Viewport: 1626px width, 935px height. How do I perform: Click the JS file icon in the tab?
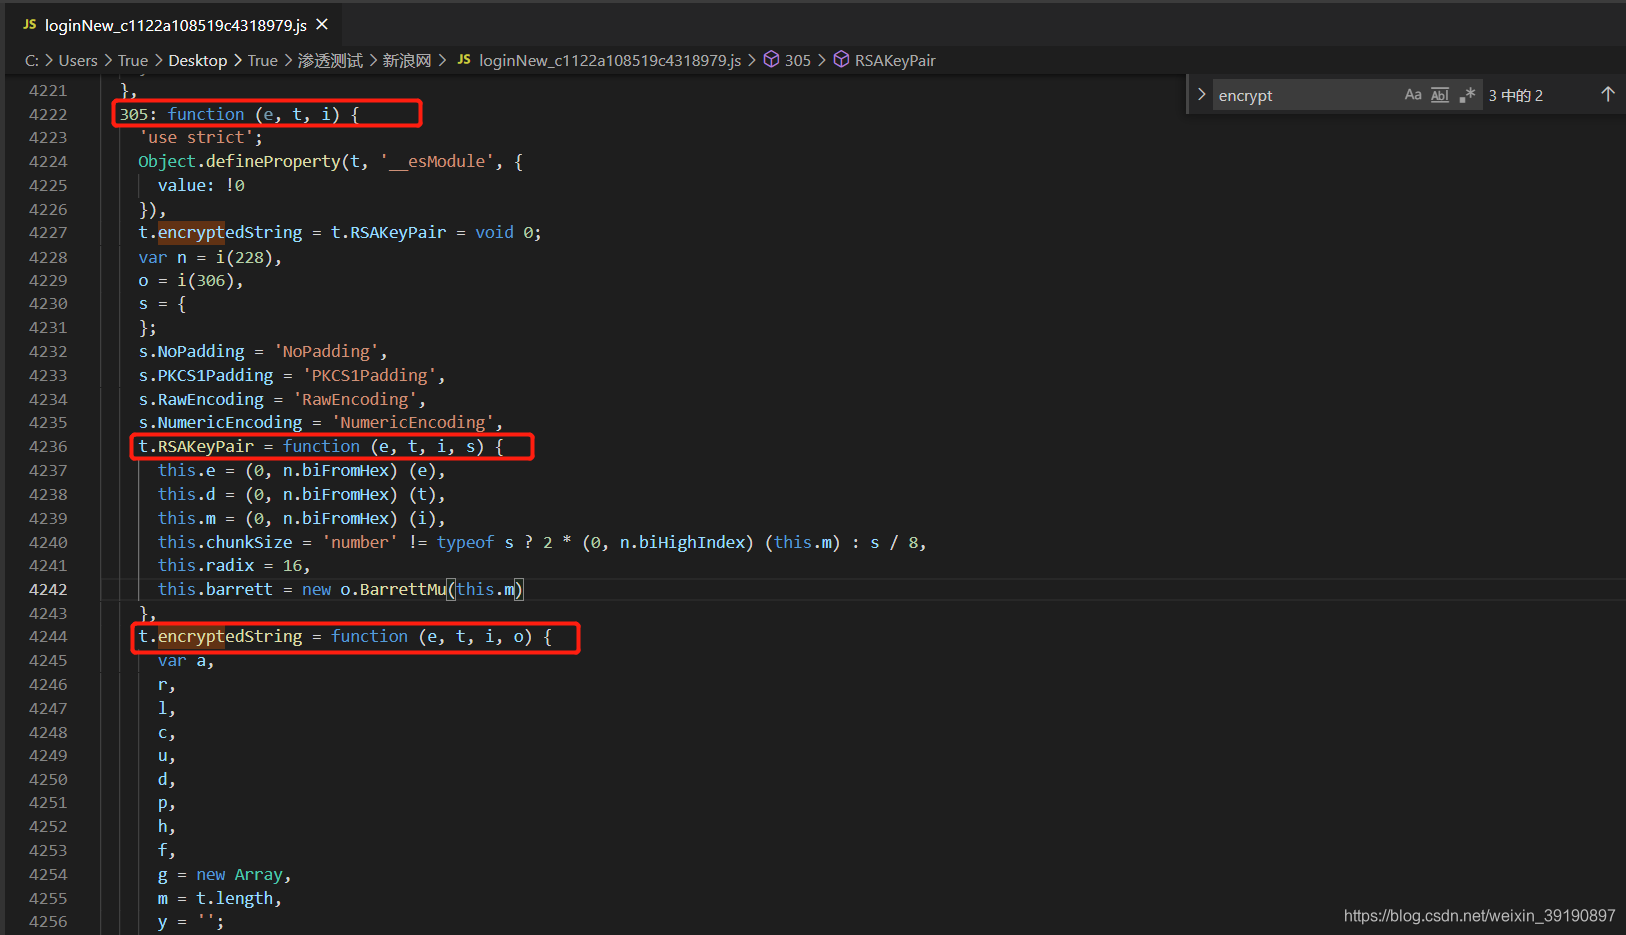(29, 24)
